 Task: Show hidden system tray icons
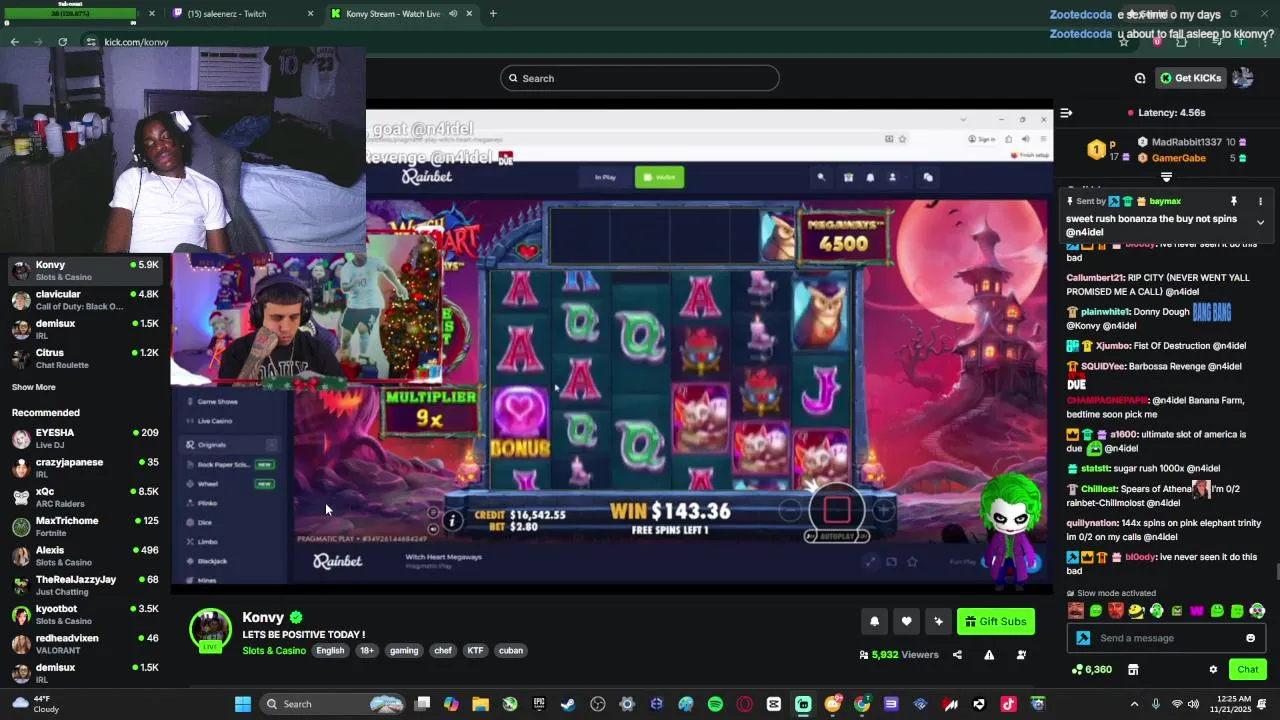point(1134,704)
